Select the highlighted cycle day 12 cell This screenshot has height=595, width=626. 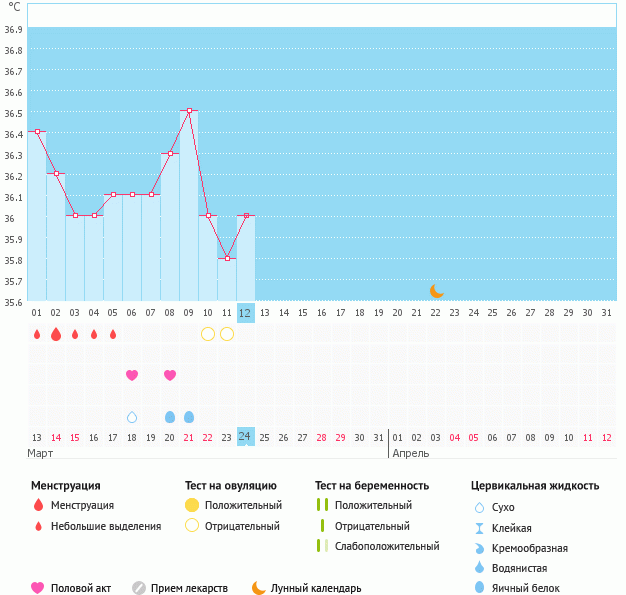tap(245, 313)
